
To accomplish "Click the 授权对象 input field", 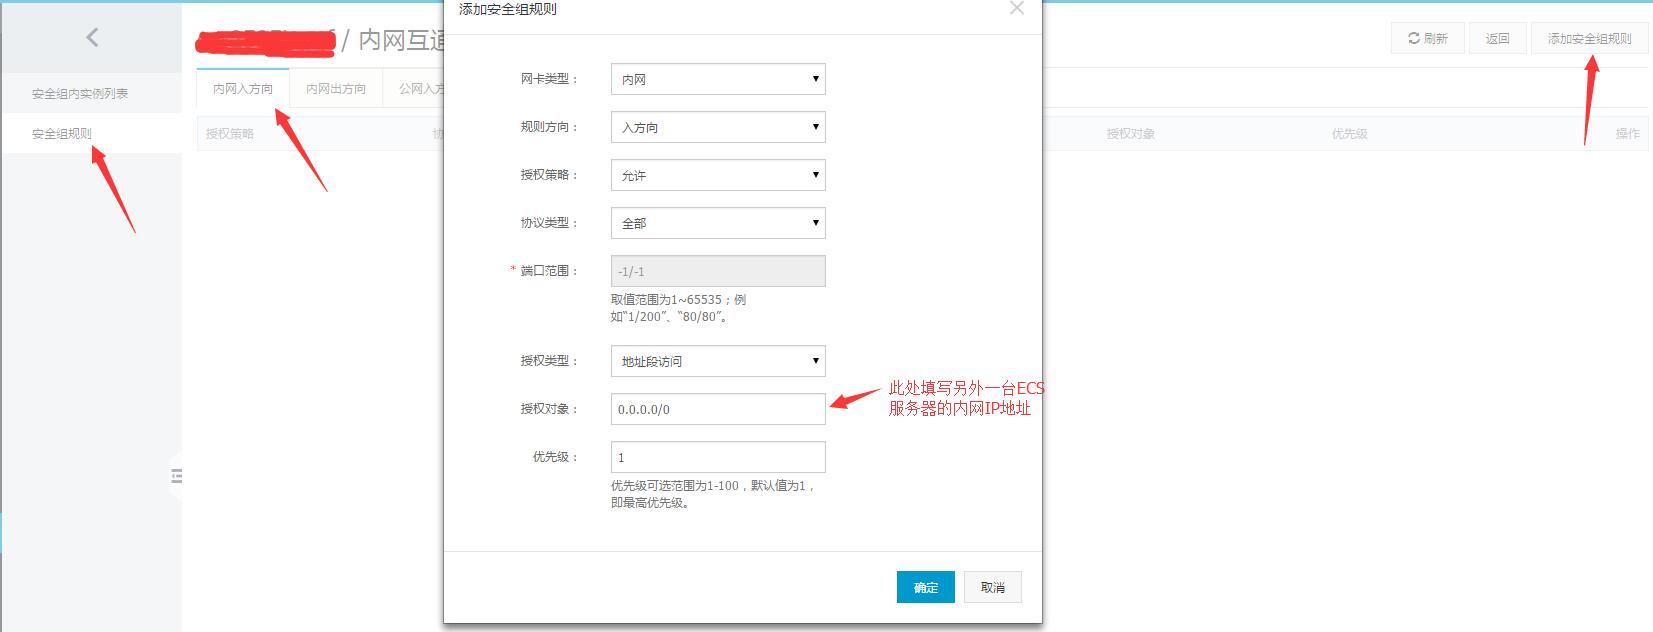I will pos(717,409).
